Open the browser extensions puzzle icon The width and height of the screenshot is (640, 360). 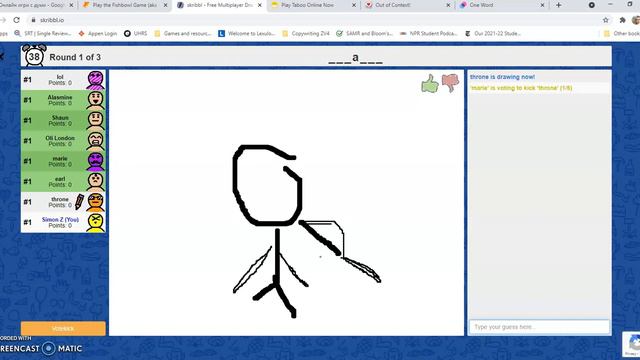click(x=622, y=20)
